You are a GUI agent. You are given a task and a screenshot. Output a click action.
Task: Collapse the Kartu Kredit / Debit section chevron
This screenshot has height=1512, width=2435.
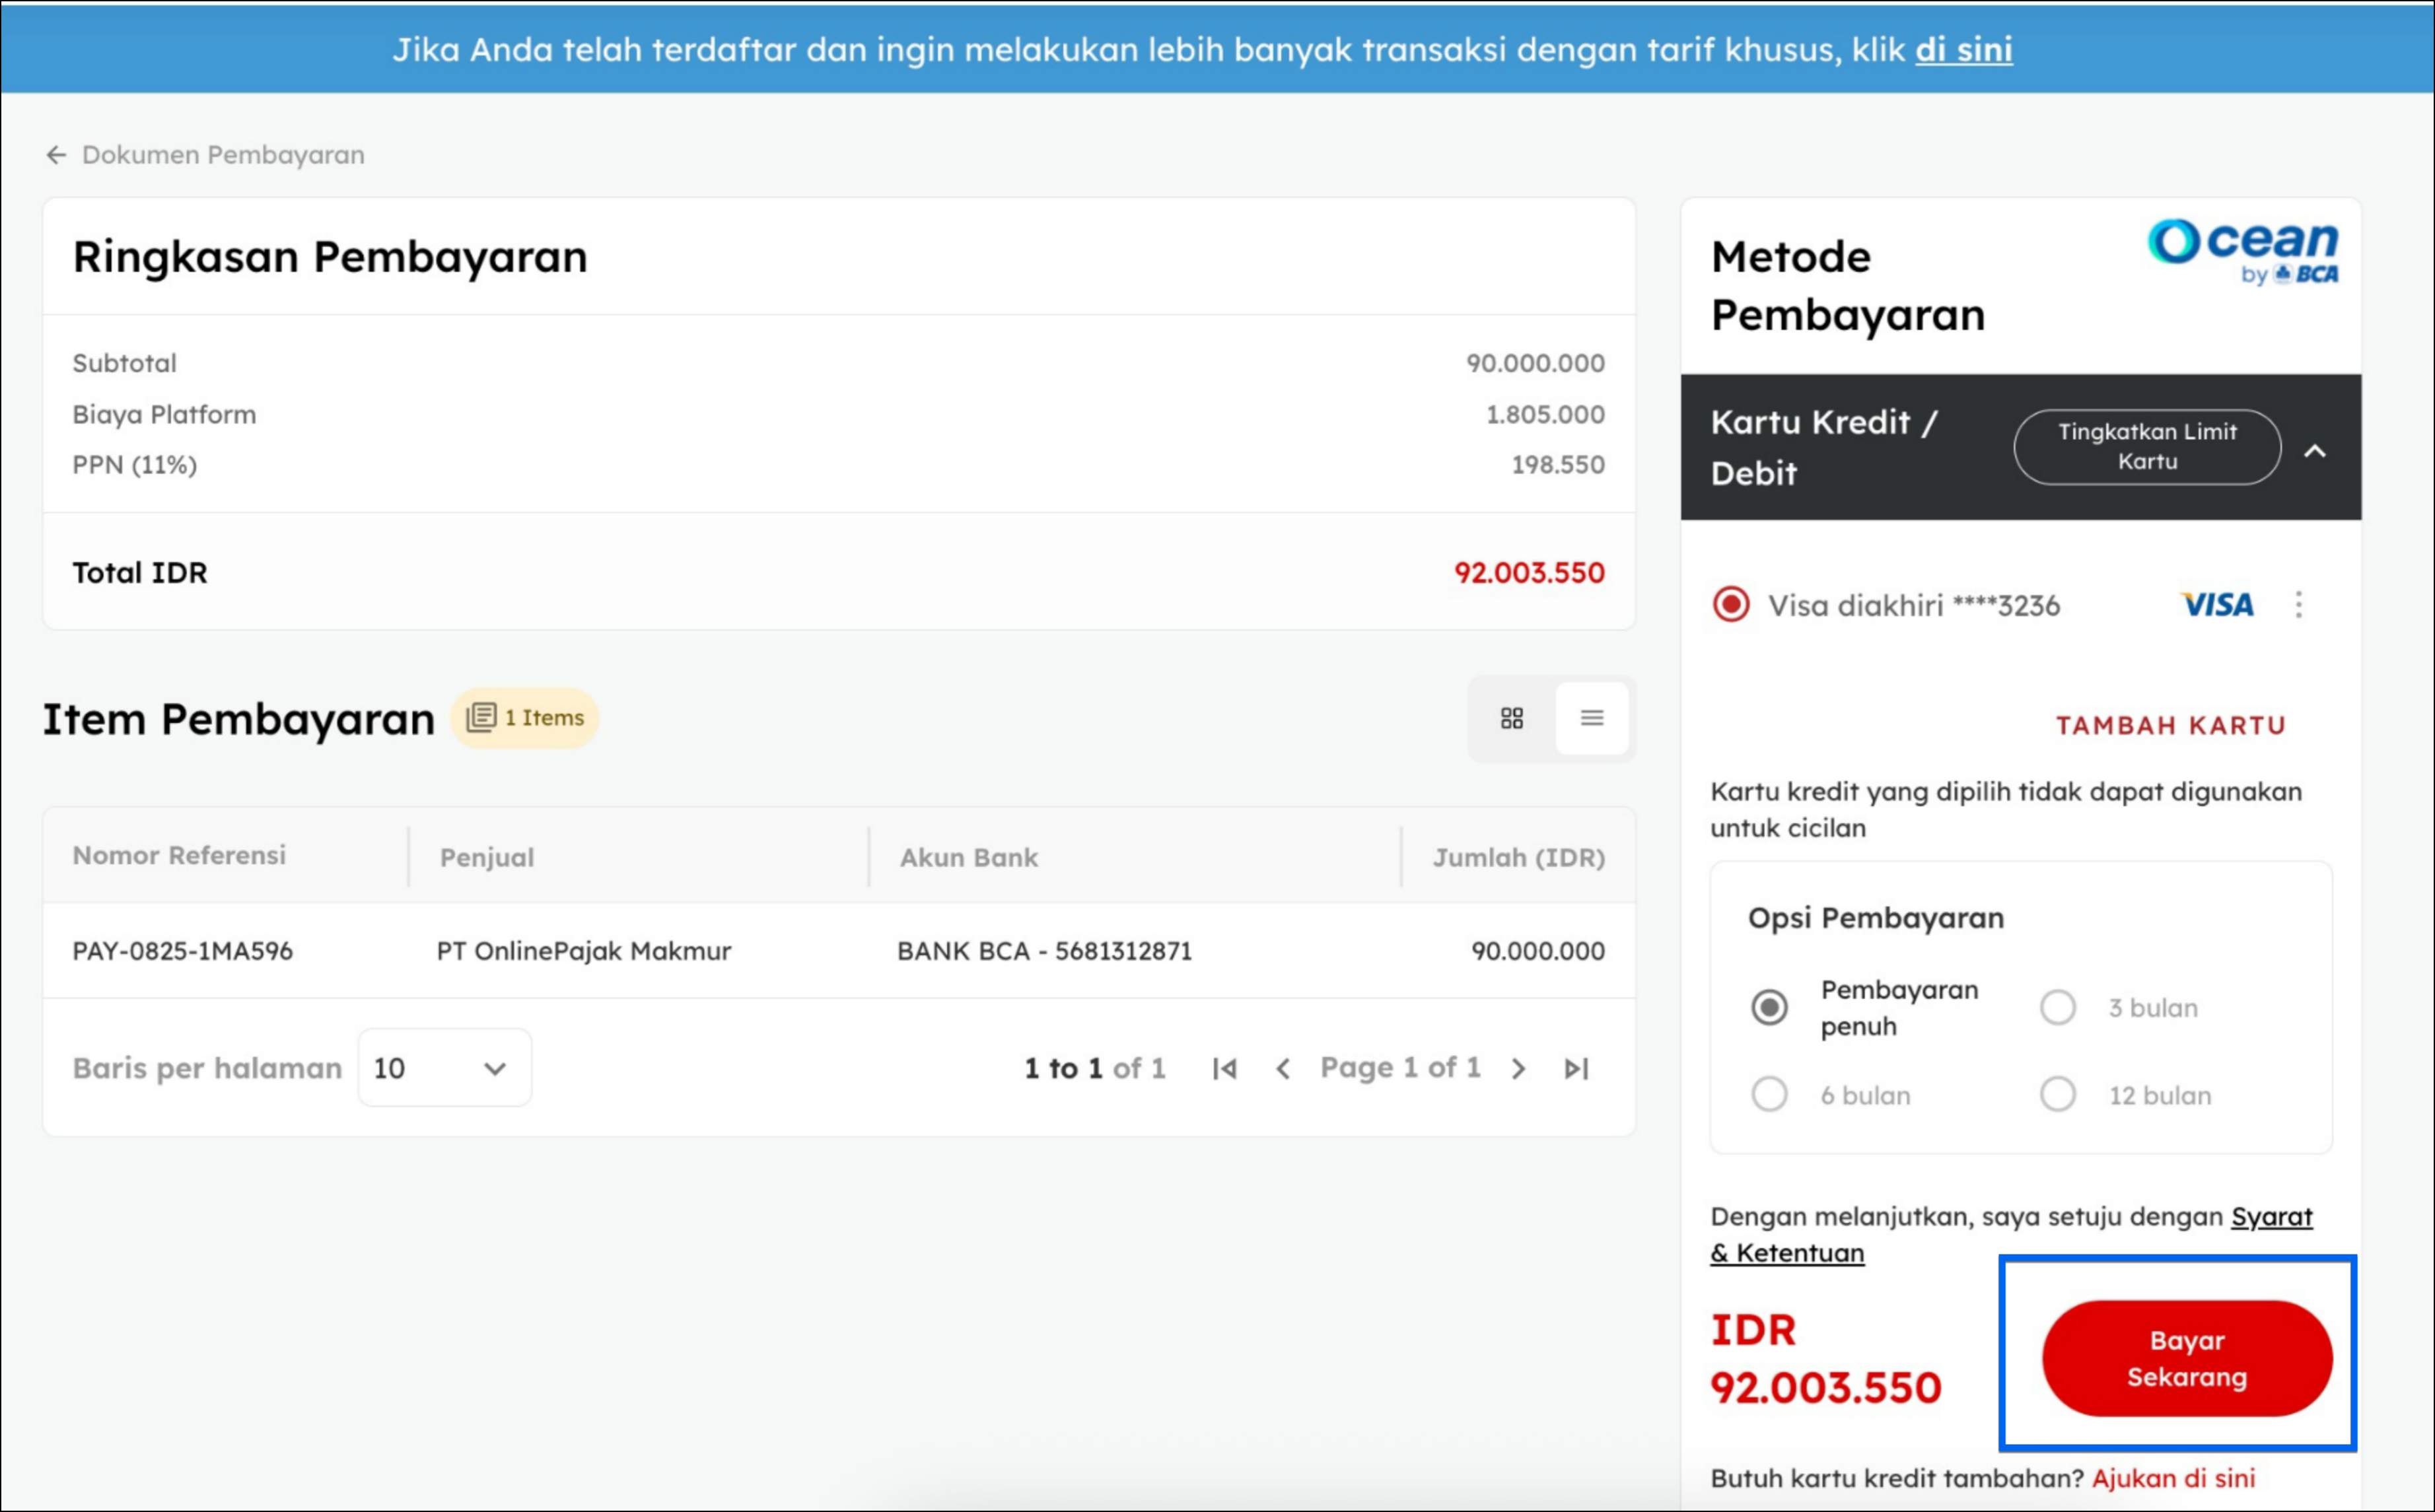point(2315,451)
